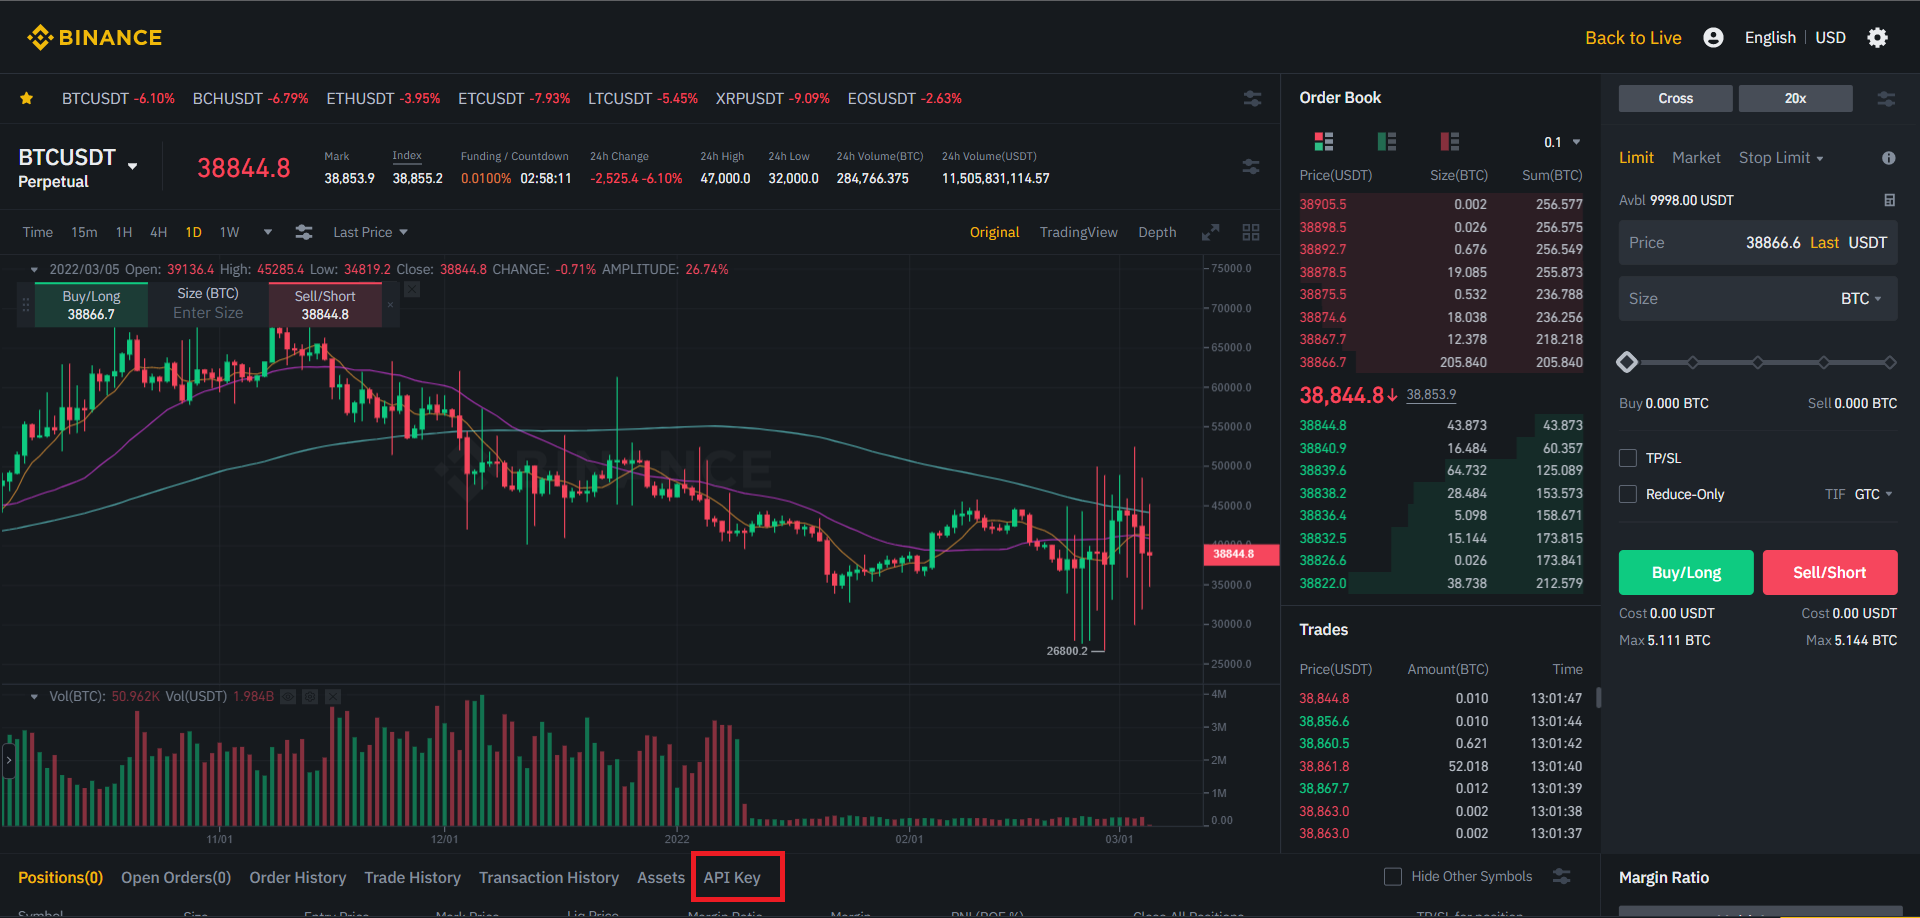Remove the volume indicator with X icon
Screen dimensions: 1920x918
coord(333,697)
